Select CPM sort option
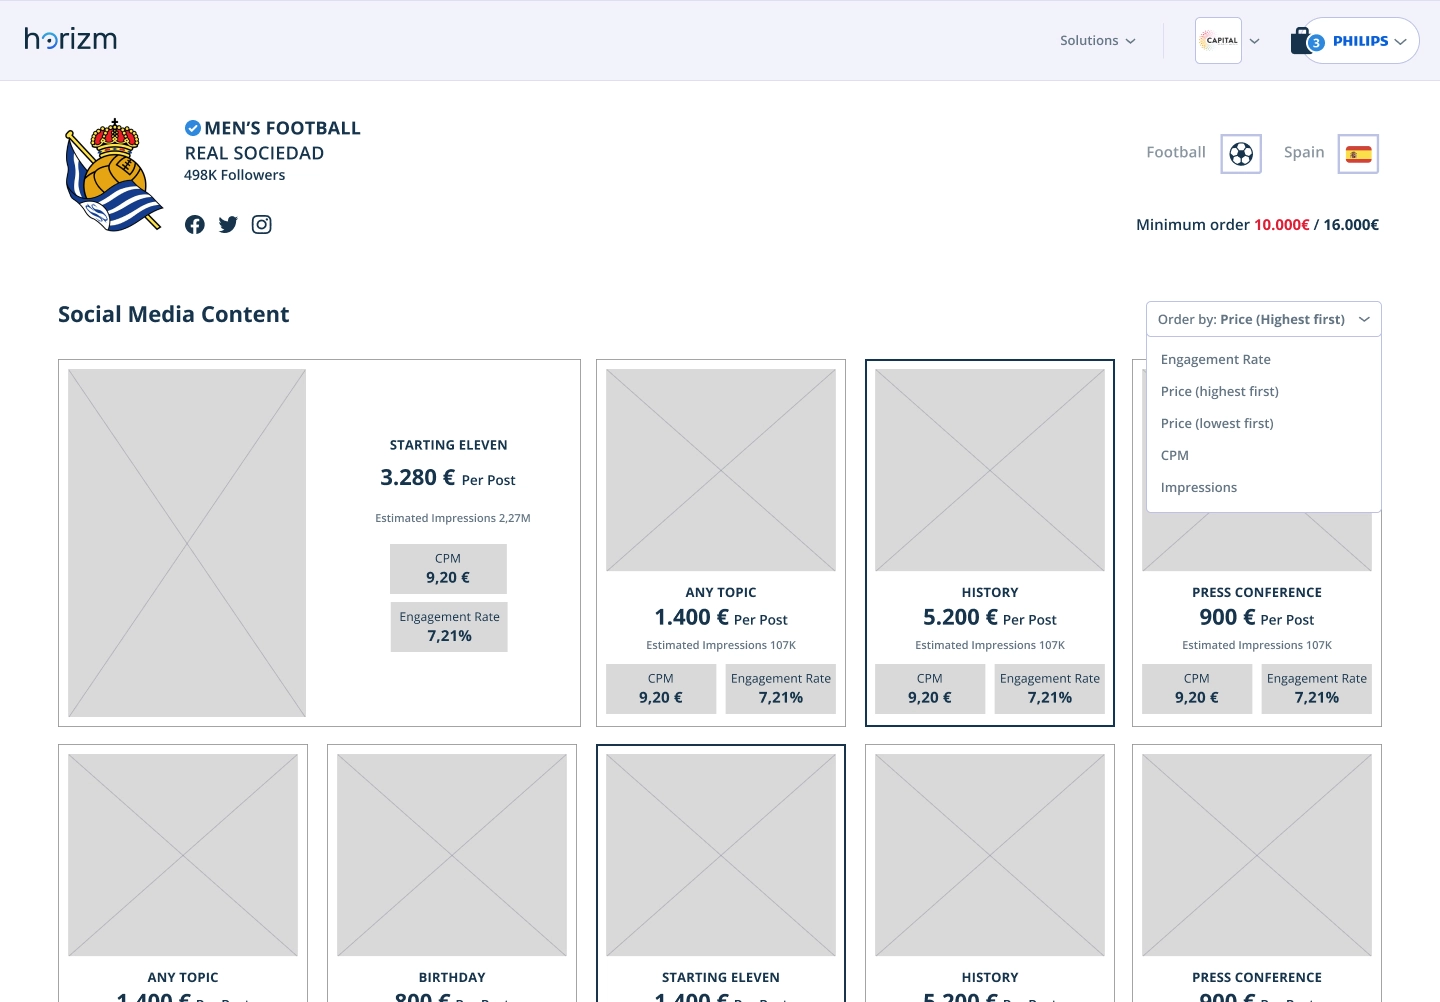Viewport: 1440px width, 1002px height. point(1174,455)
